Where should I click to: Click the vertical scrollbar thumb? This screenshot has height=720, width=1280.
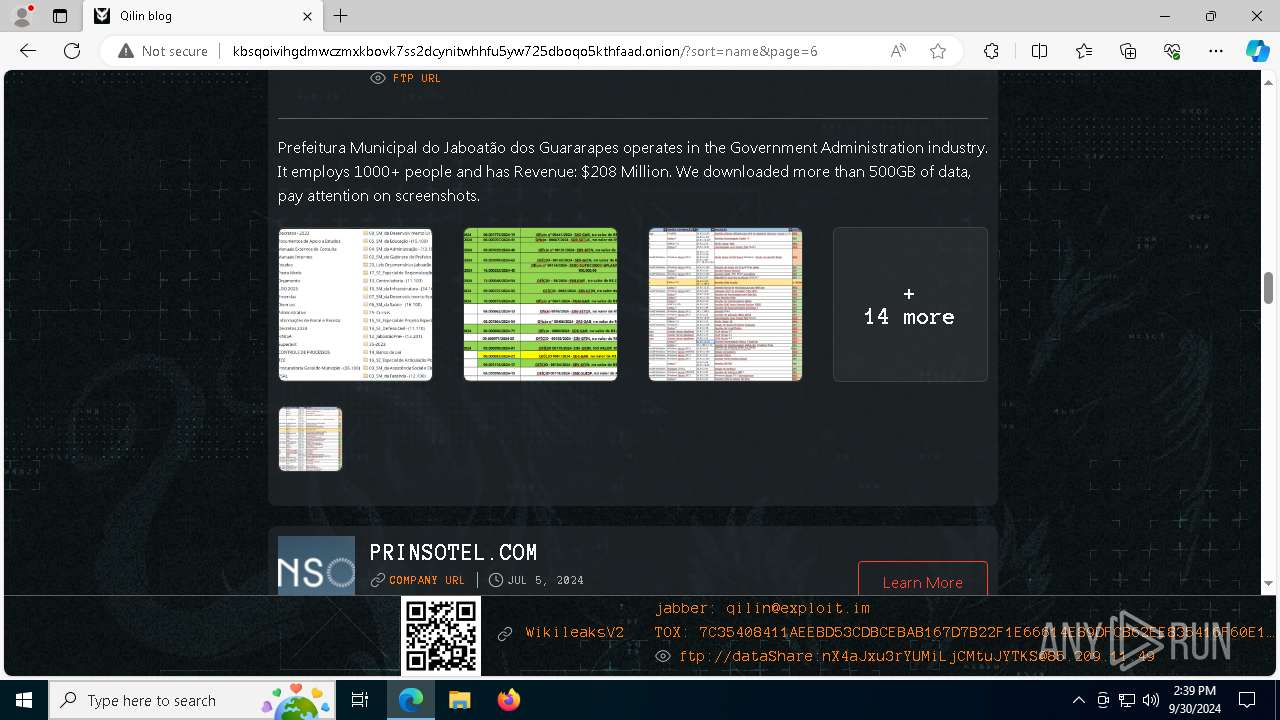coord(1269,288)
